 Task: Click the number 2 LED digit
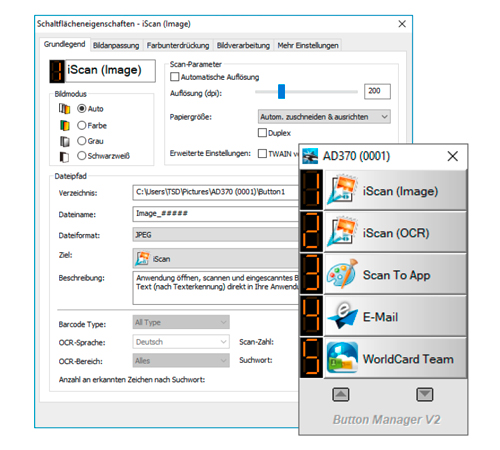tap(311, 232)
